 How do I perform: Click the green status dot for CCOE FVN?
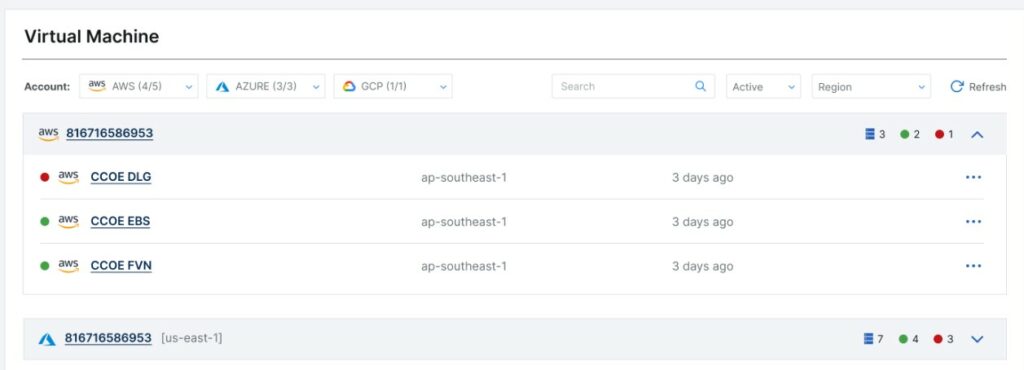45,266
